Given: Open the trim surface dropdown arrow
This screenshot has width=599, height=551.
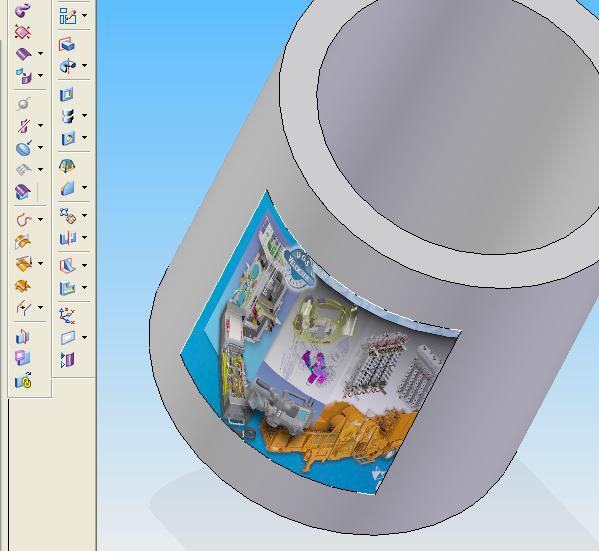Looking at the screenshot, I should (x=40, y=125).
